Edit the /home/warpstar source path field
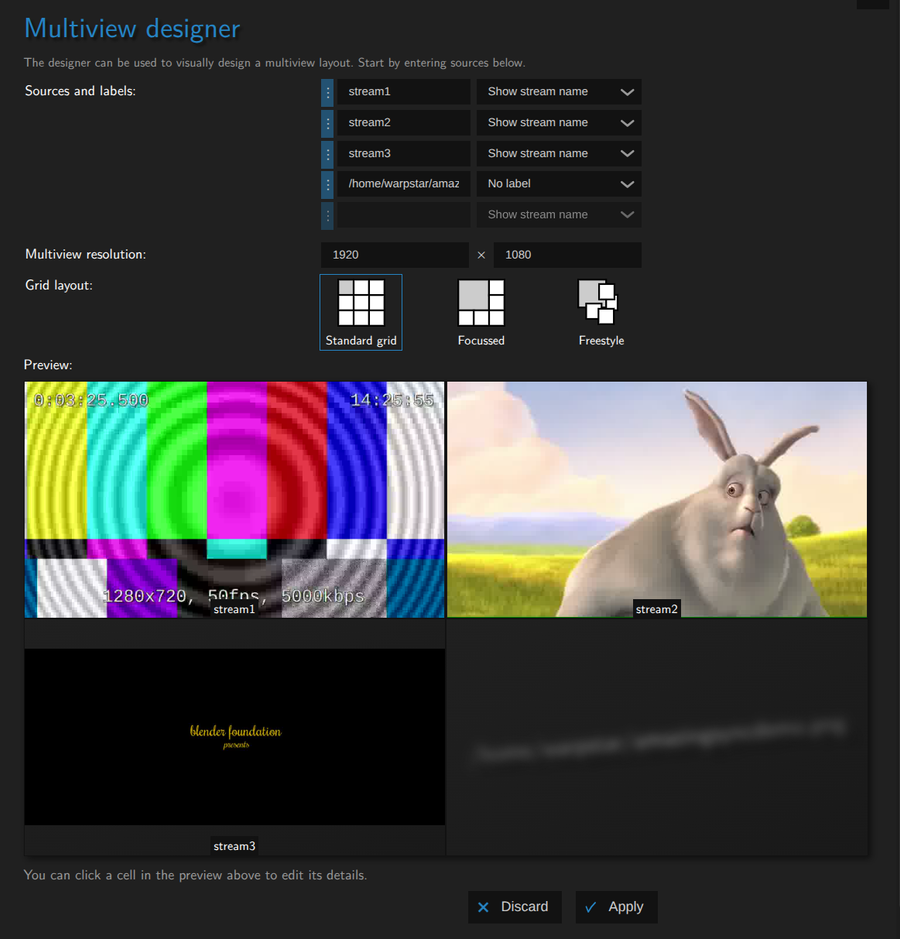The height and width of the screenshot is (939, 900). point(403,184)
